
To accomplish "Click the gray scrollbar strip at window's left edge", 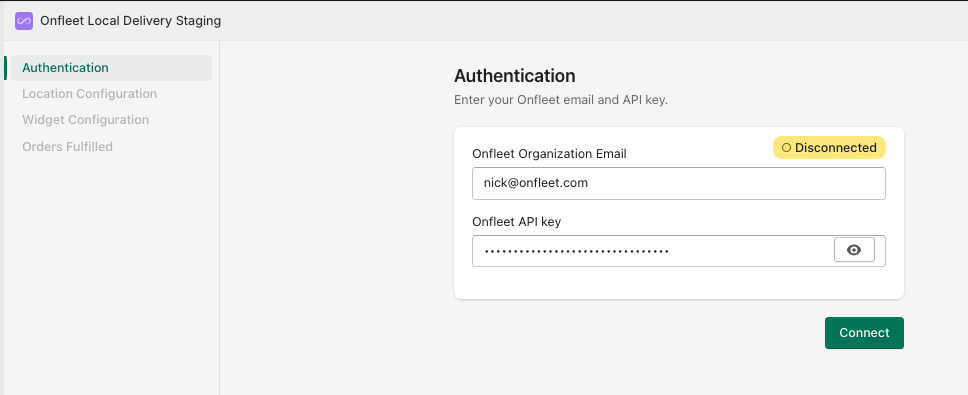I will coord(2,218).
